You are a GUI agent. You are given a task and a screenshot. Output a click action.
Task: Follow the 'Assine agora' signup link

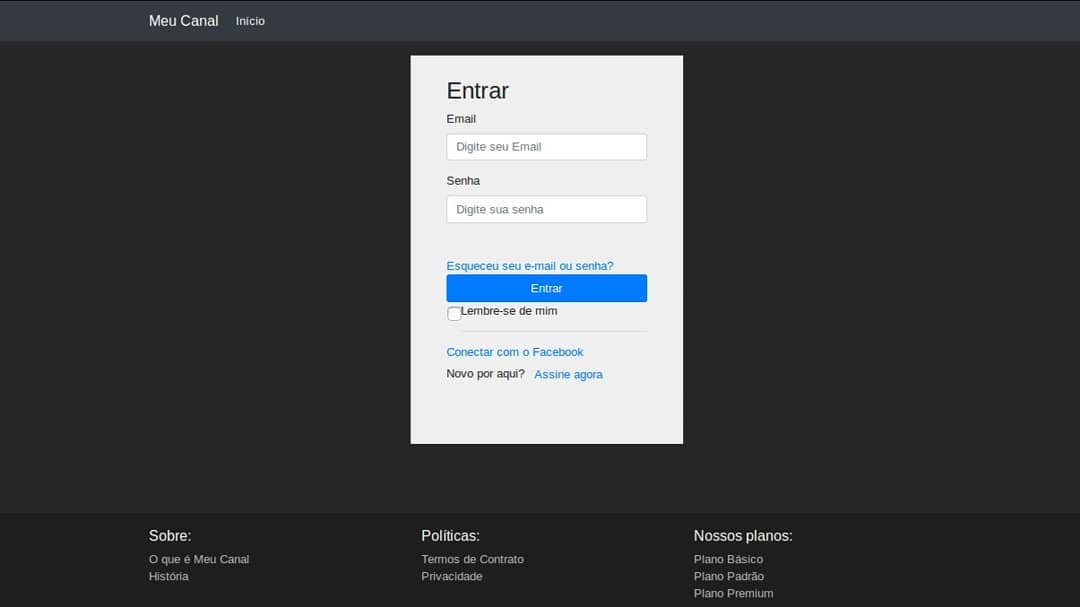[x=568, y=374]
